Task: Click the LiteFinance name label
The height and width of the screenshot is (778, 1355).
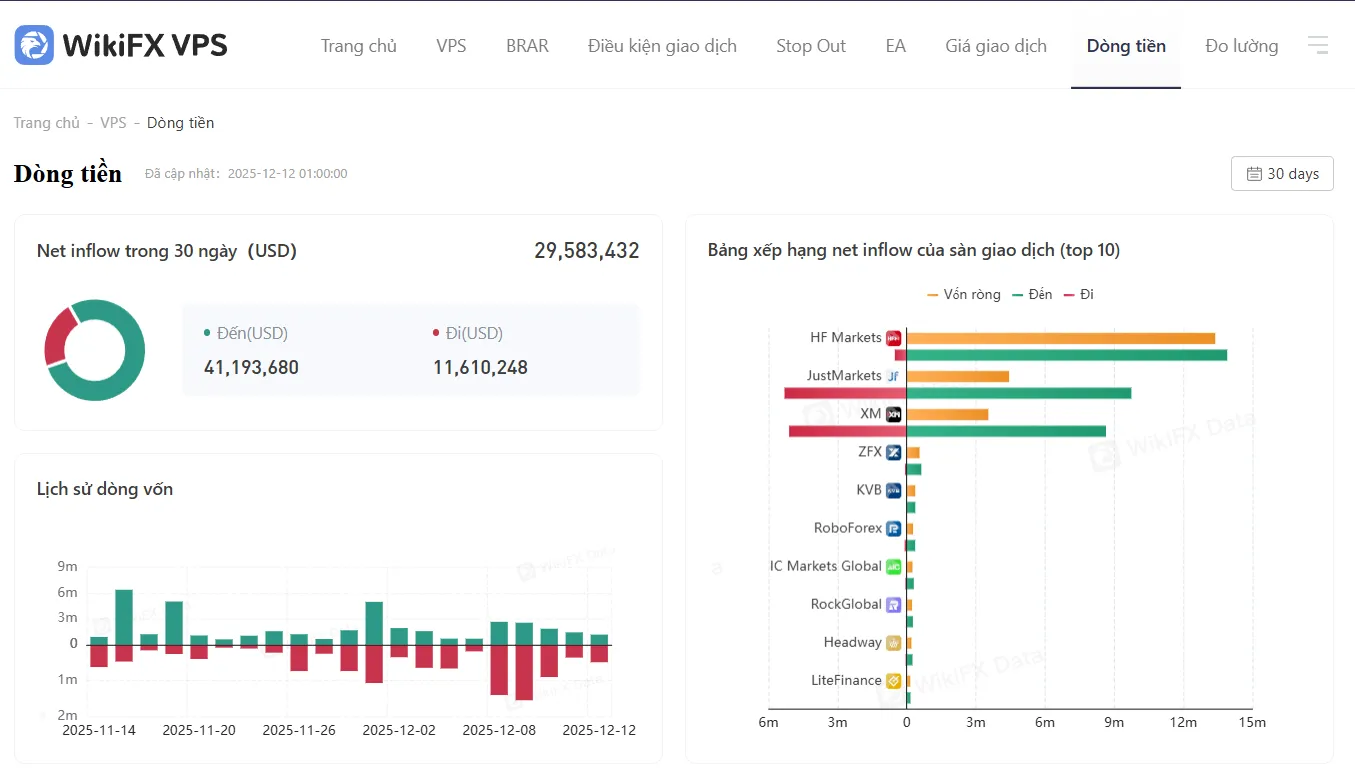Action: (846, 680)
